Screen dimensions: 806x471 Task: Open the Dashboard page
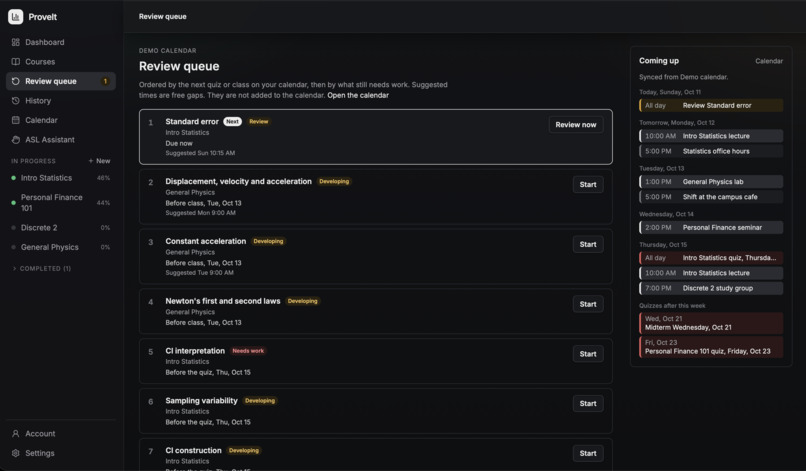(x=61, y=42)
